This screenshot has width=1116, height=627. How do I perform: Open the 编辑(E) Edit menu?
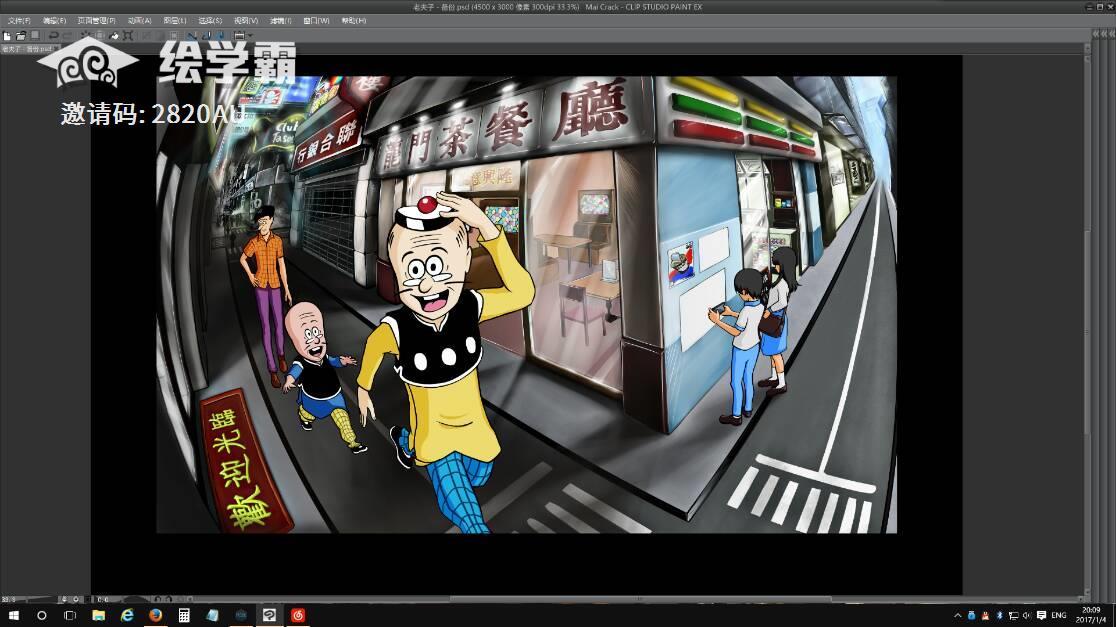(x=54, y=21)
